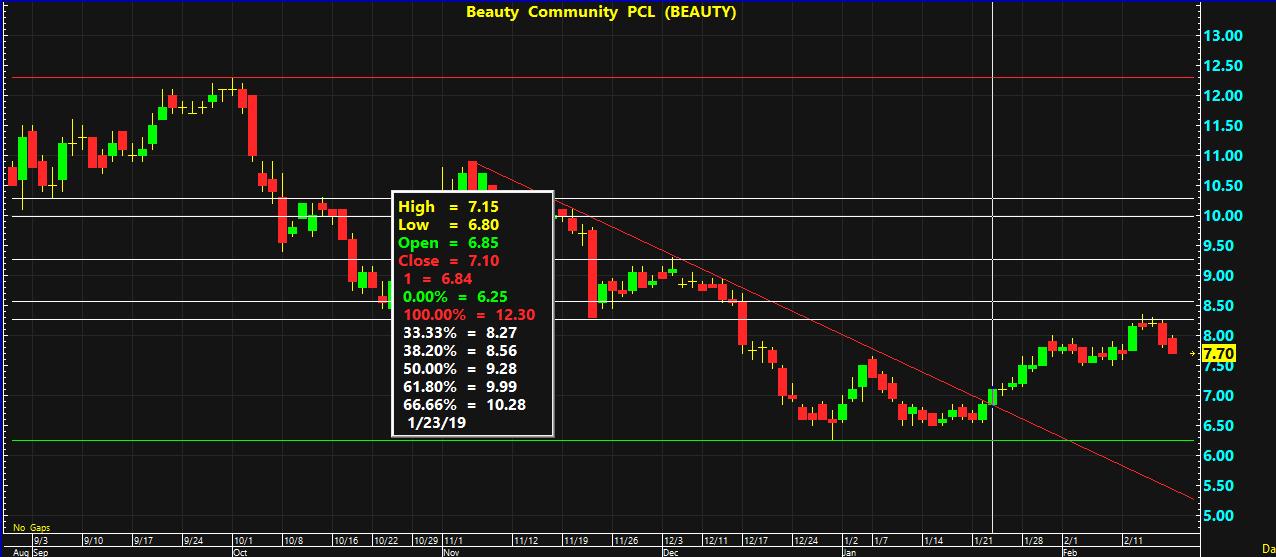Image resolution: width=1276 pixels, height=557 pixels.
Task: Click the 33.33% = 8.27 retracement value
Action: [458, 333]
